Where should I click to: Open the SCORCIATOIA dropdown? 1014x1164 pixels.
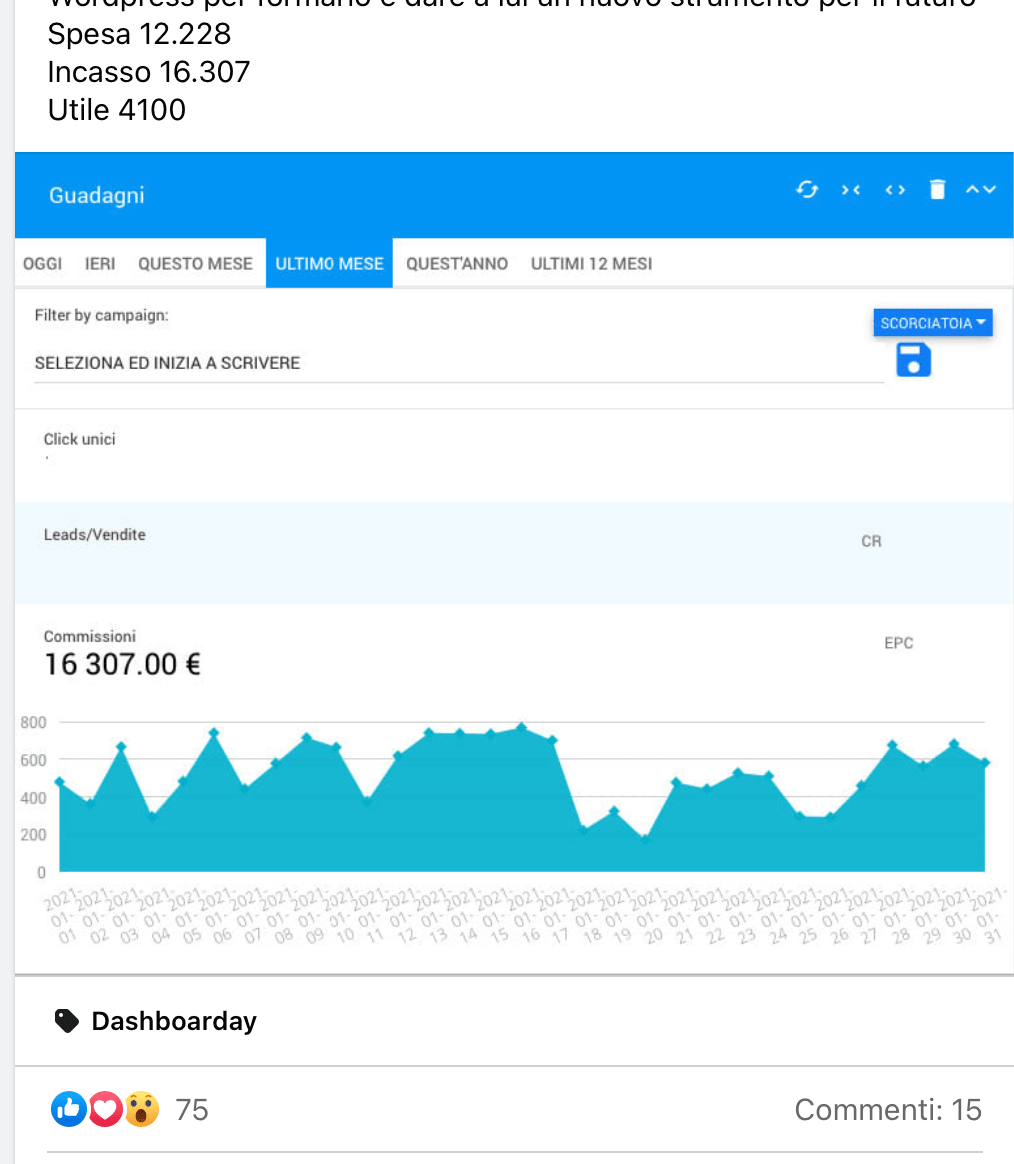pyautogui.click(x=933, y=323)
